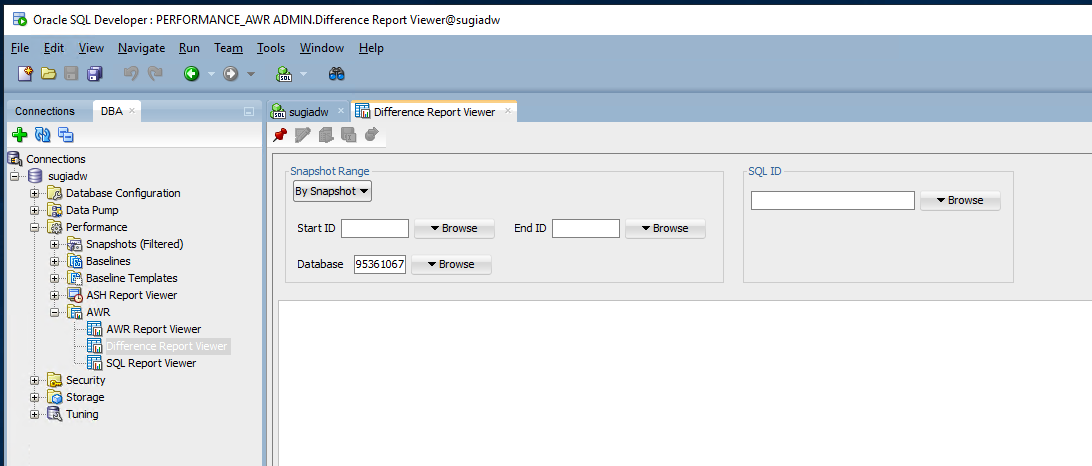1092x466 pixels.
Task: Click the Undo toolbar icon
Action: coord(131,73)
